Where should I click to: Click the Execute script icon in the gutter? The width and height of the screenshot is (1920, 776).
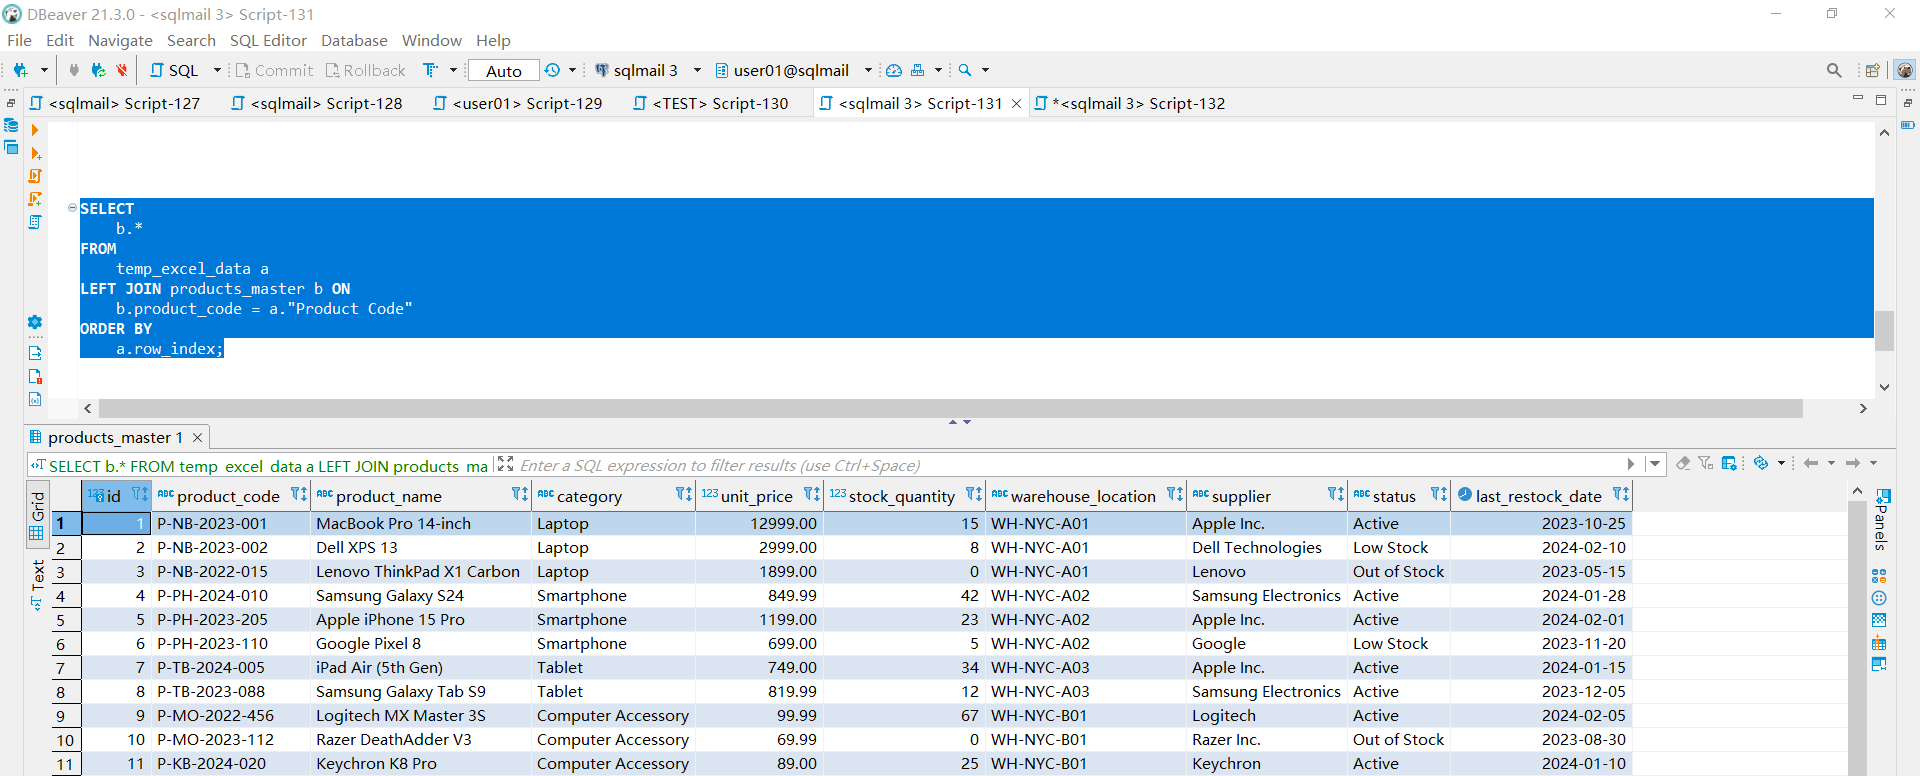35,176
